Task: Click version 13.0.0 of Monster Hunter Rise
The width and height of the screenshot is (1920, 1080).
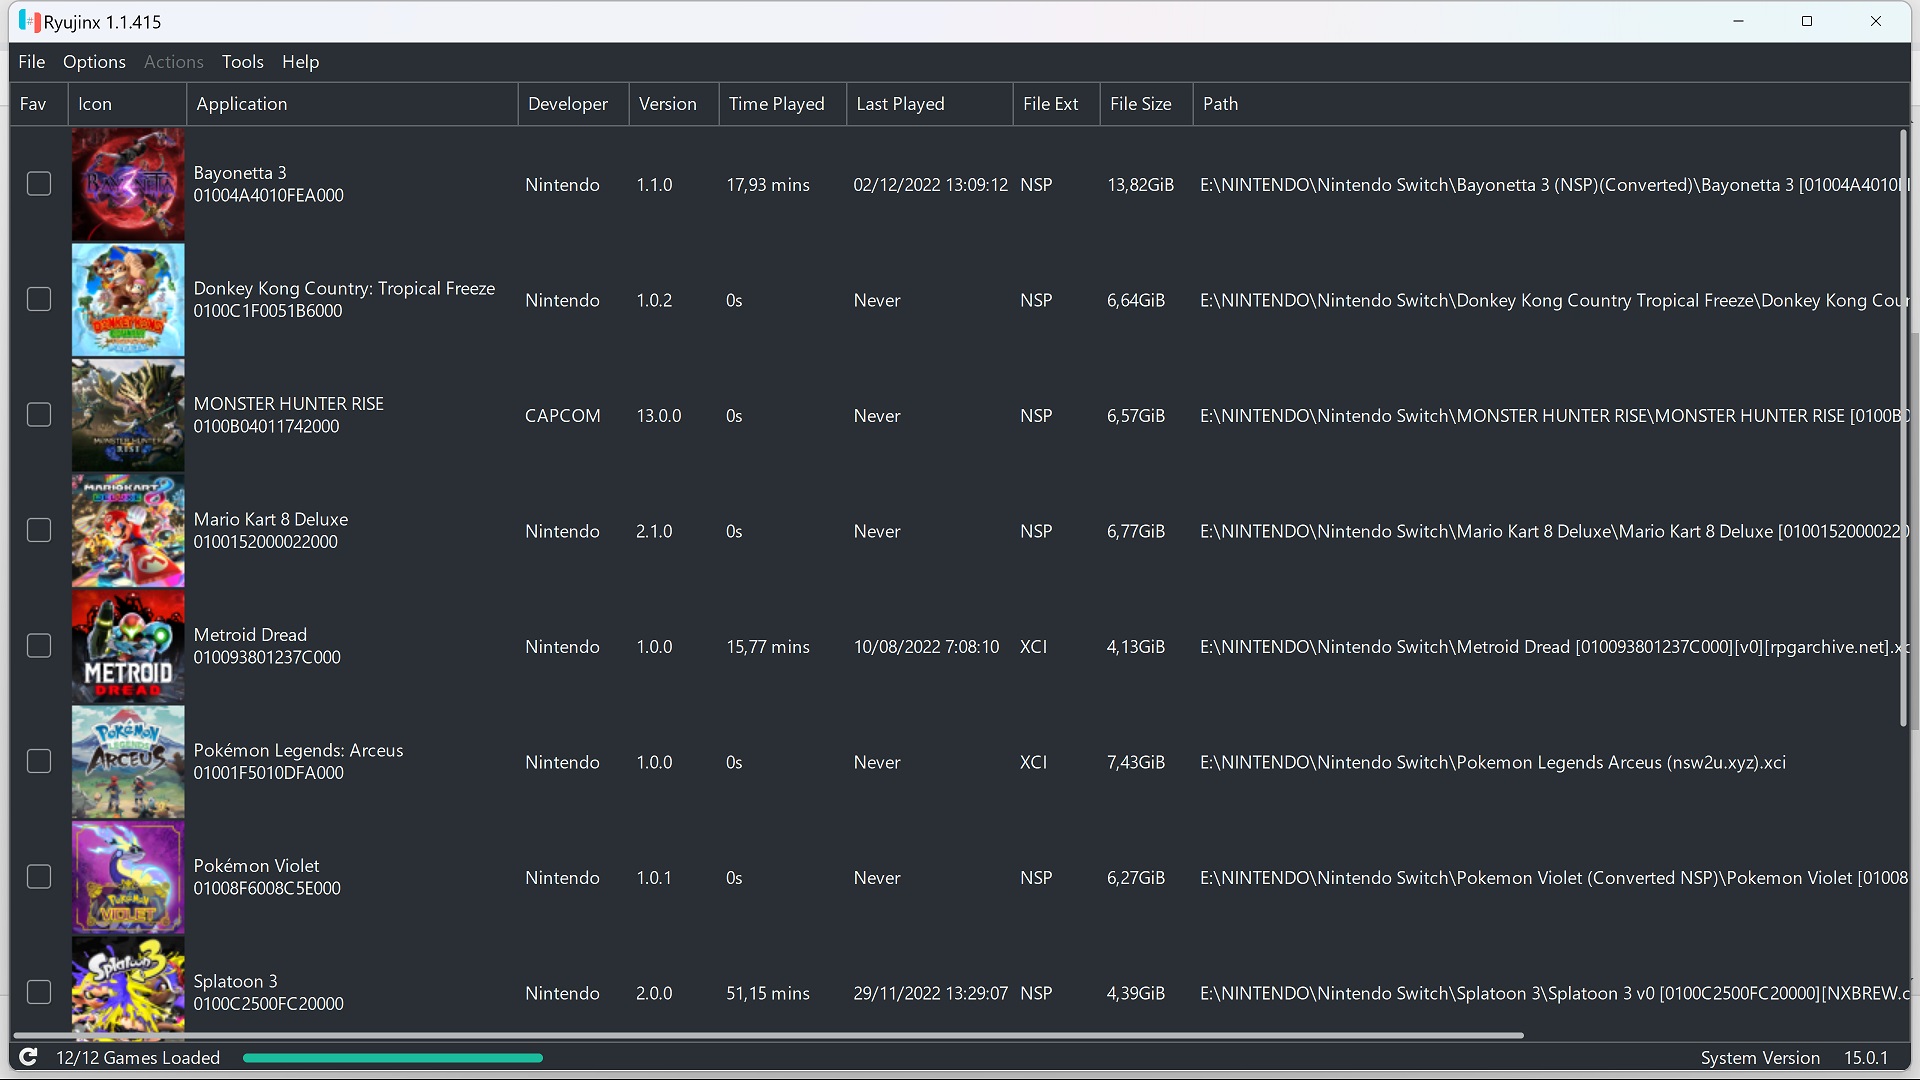Action: pyautogui.click(x=659, y=416)
